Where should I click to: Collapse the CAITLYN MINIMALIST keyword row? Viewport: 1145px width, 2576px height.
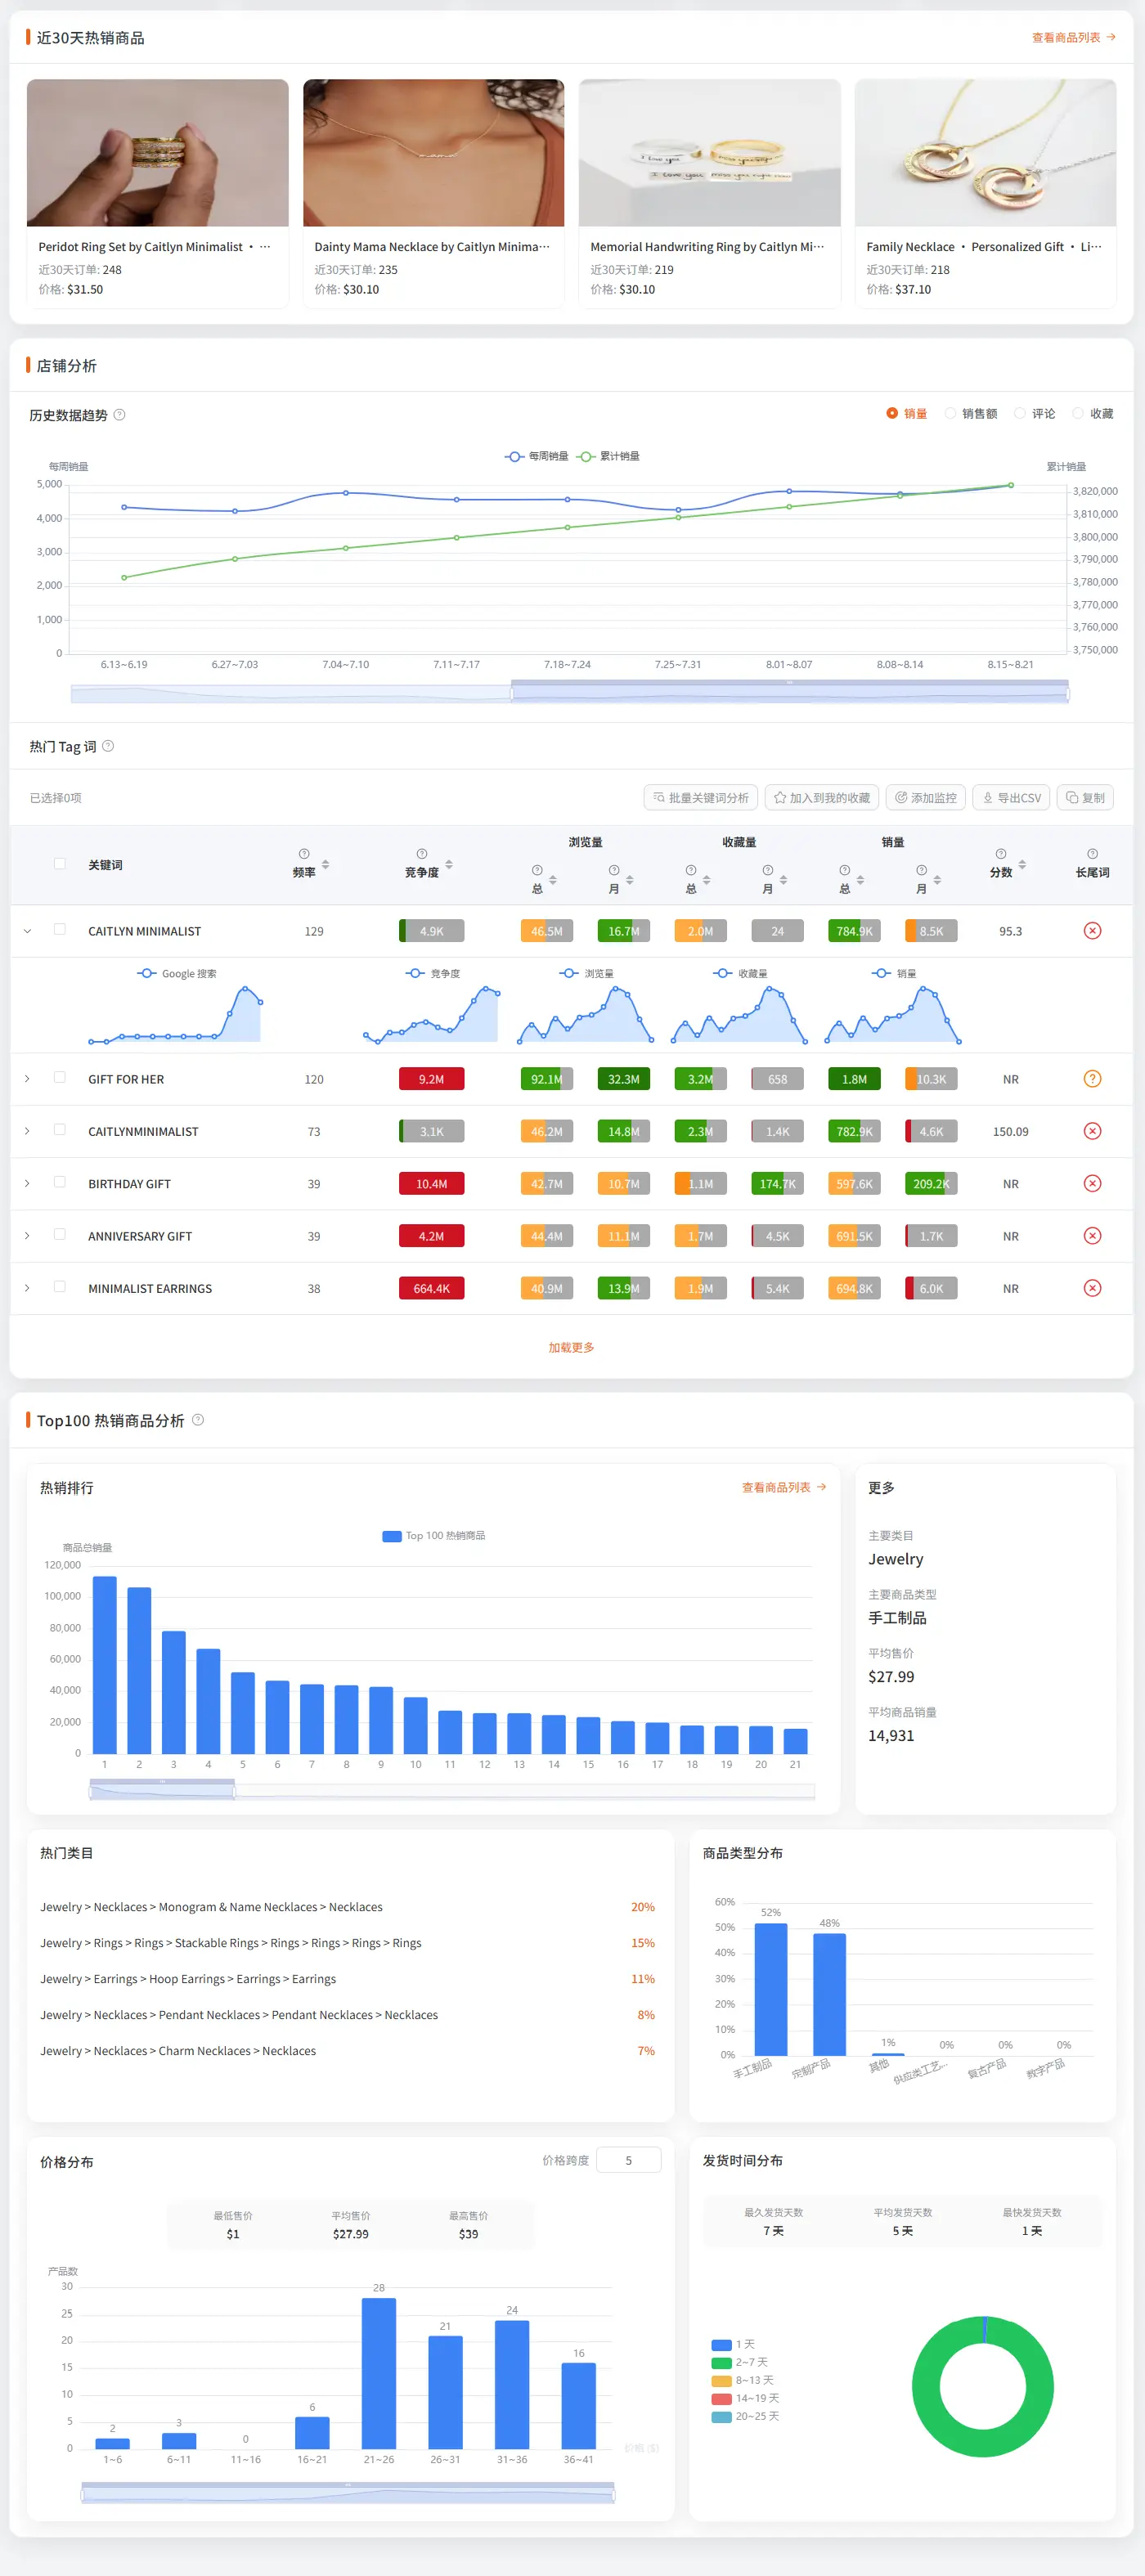[27, 931]
